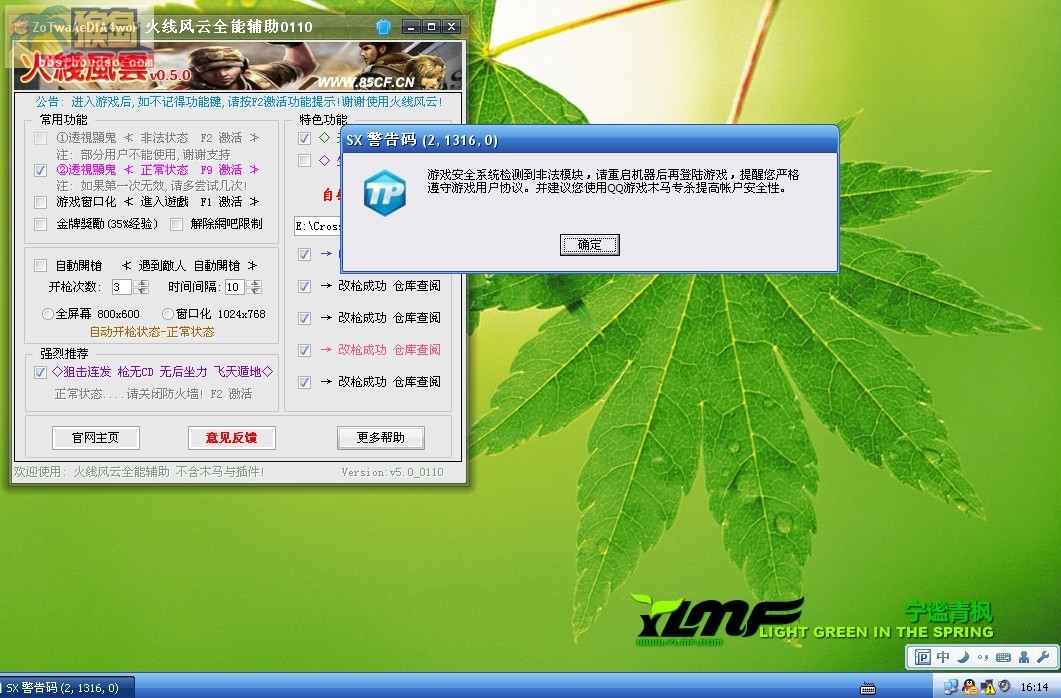Select the 窗口化 1024x768 radio button
The height and width of the screenshot is (698, 1061).
(x=168, y=314)
